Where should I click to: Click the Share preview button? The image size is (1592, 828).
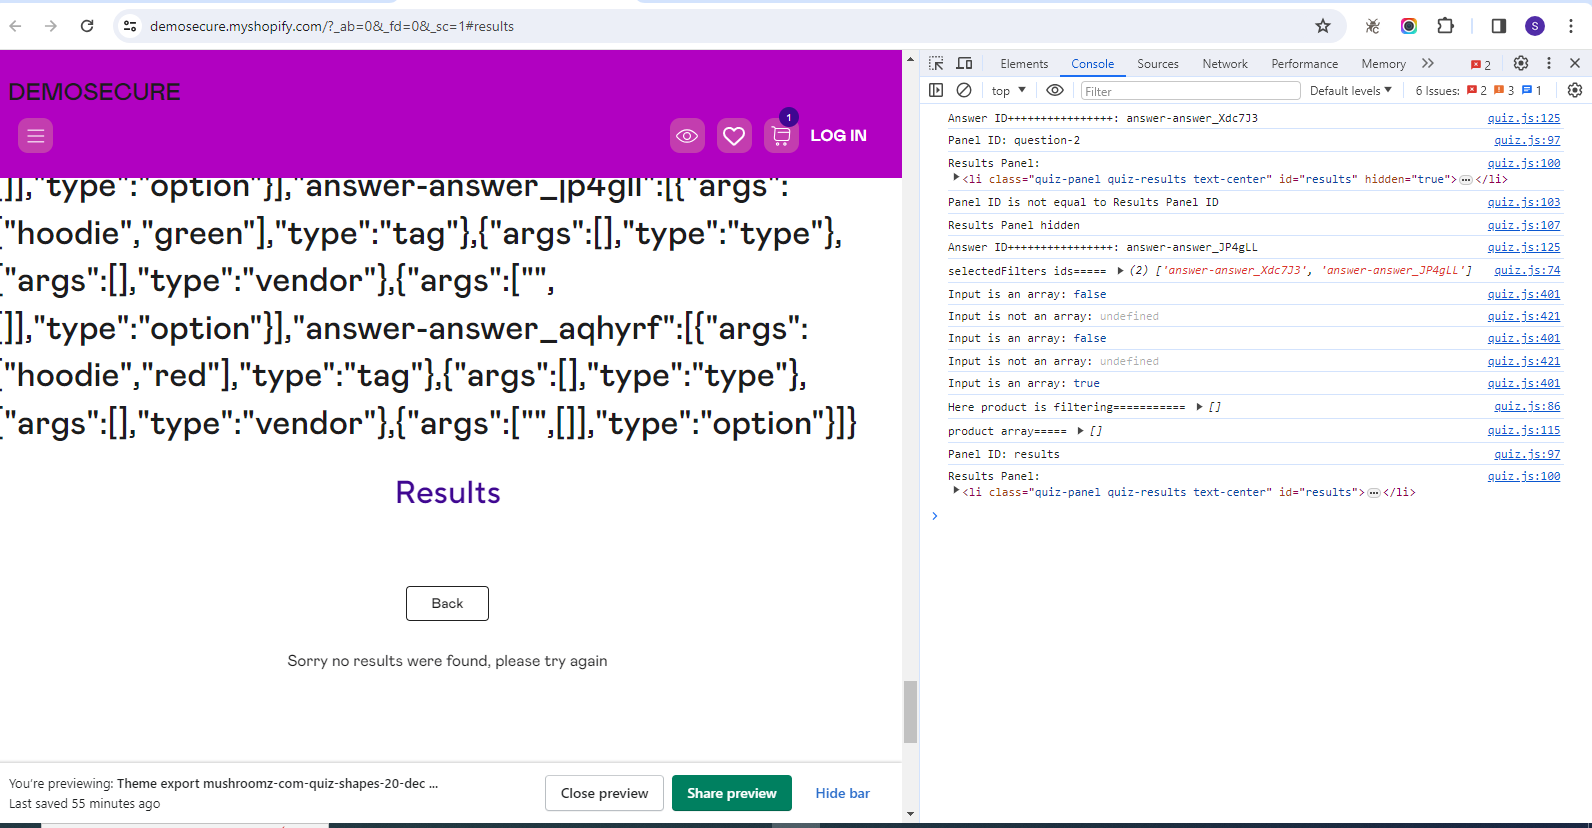(x=731, y=793)
